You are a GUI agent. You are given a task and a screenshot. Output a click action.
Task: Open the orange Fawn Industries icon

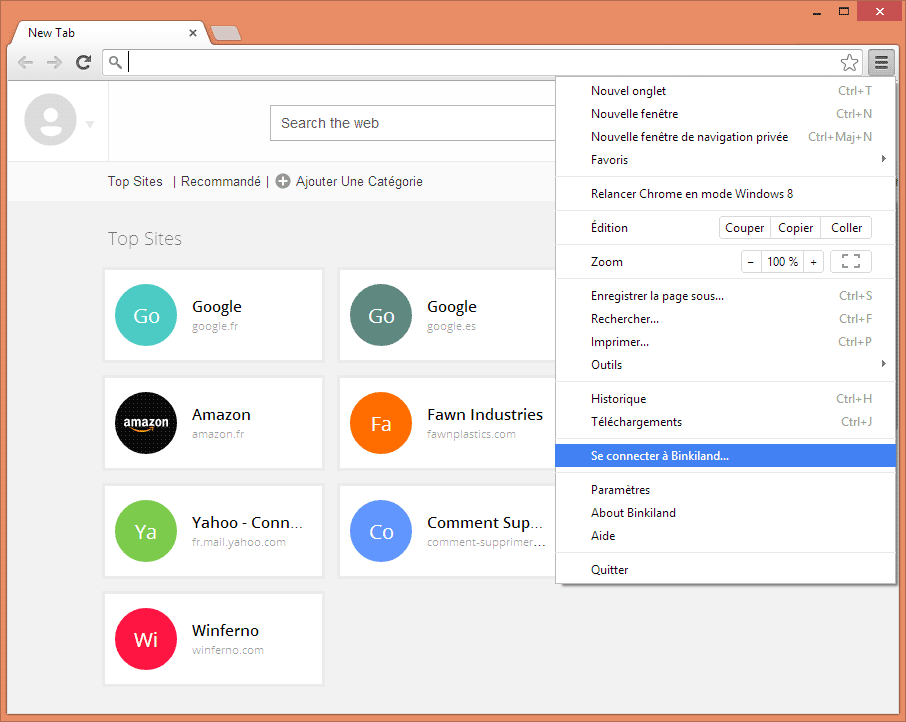pyautogui.click(x=381, y=423)
